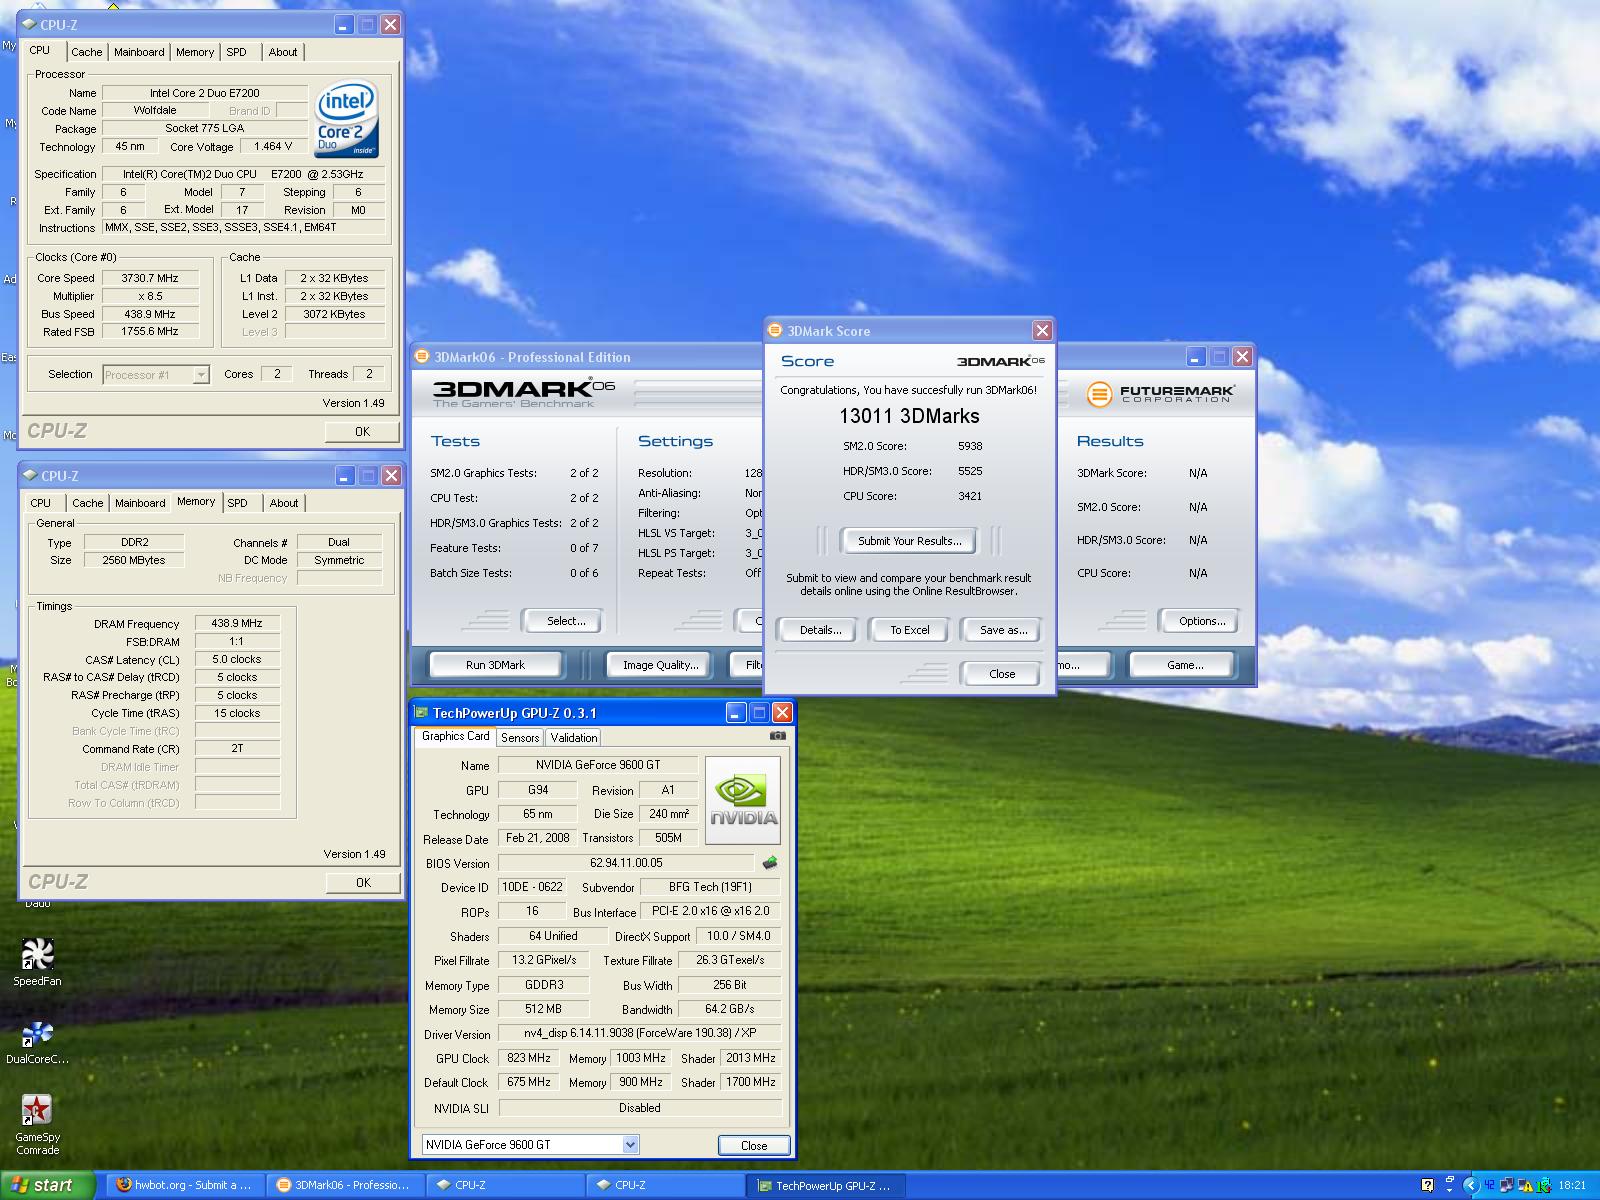The width and height of the screenshot is (1600, 1200).
Task: Click the DRAM Frequency value 438.9 MHz
Action: coord(238,623)
